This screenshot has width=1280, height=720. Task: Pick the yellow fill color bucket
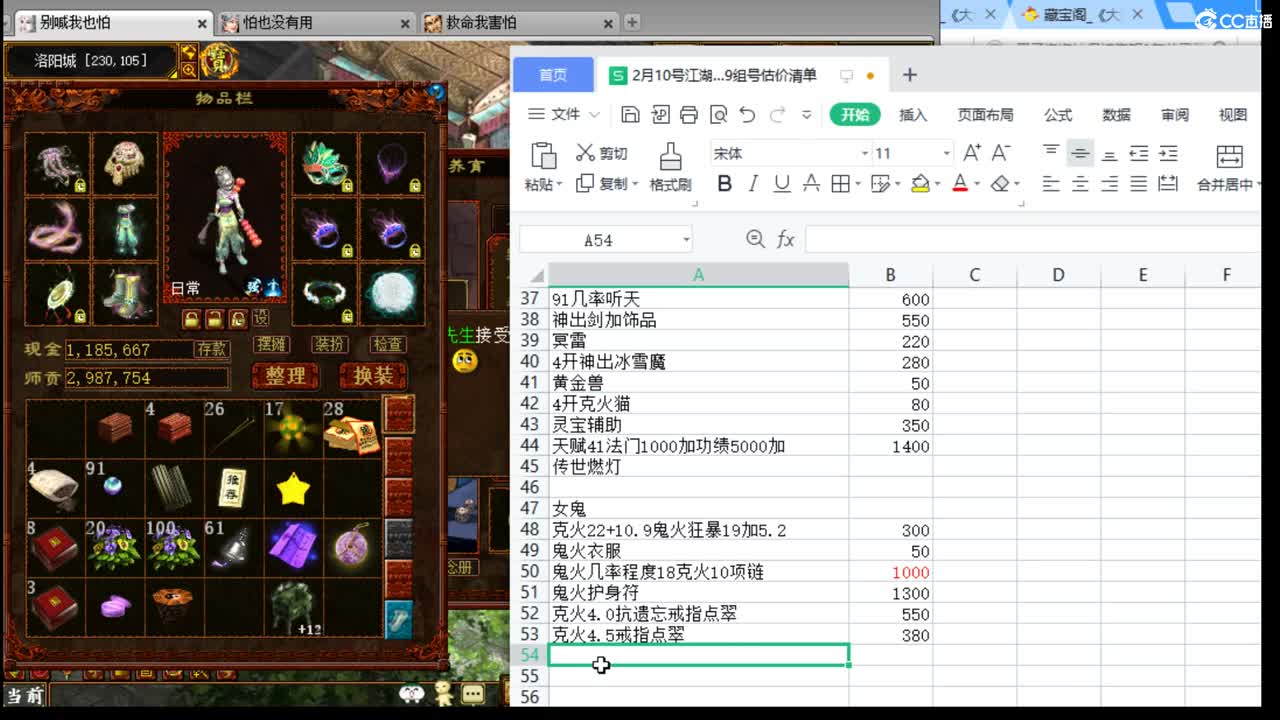(921, 184)
